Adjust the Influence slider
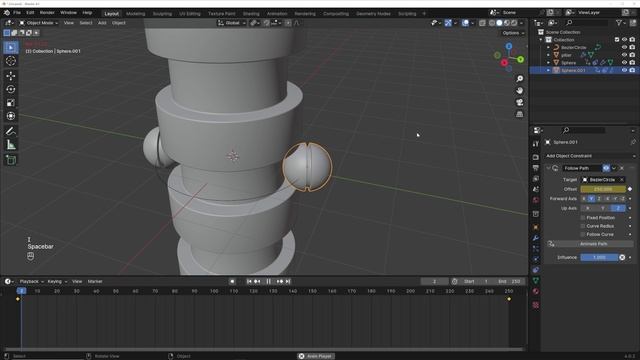This screenshot has width=640, height=360. [x=599, y=258]
